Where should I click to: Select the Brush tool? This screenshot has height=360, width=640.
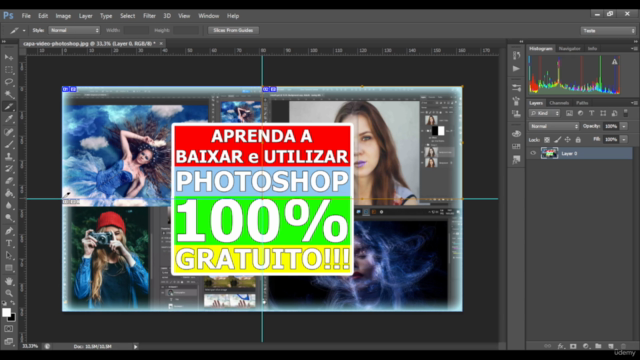click(9, 144)
